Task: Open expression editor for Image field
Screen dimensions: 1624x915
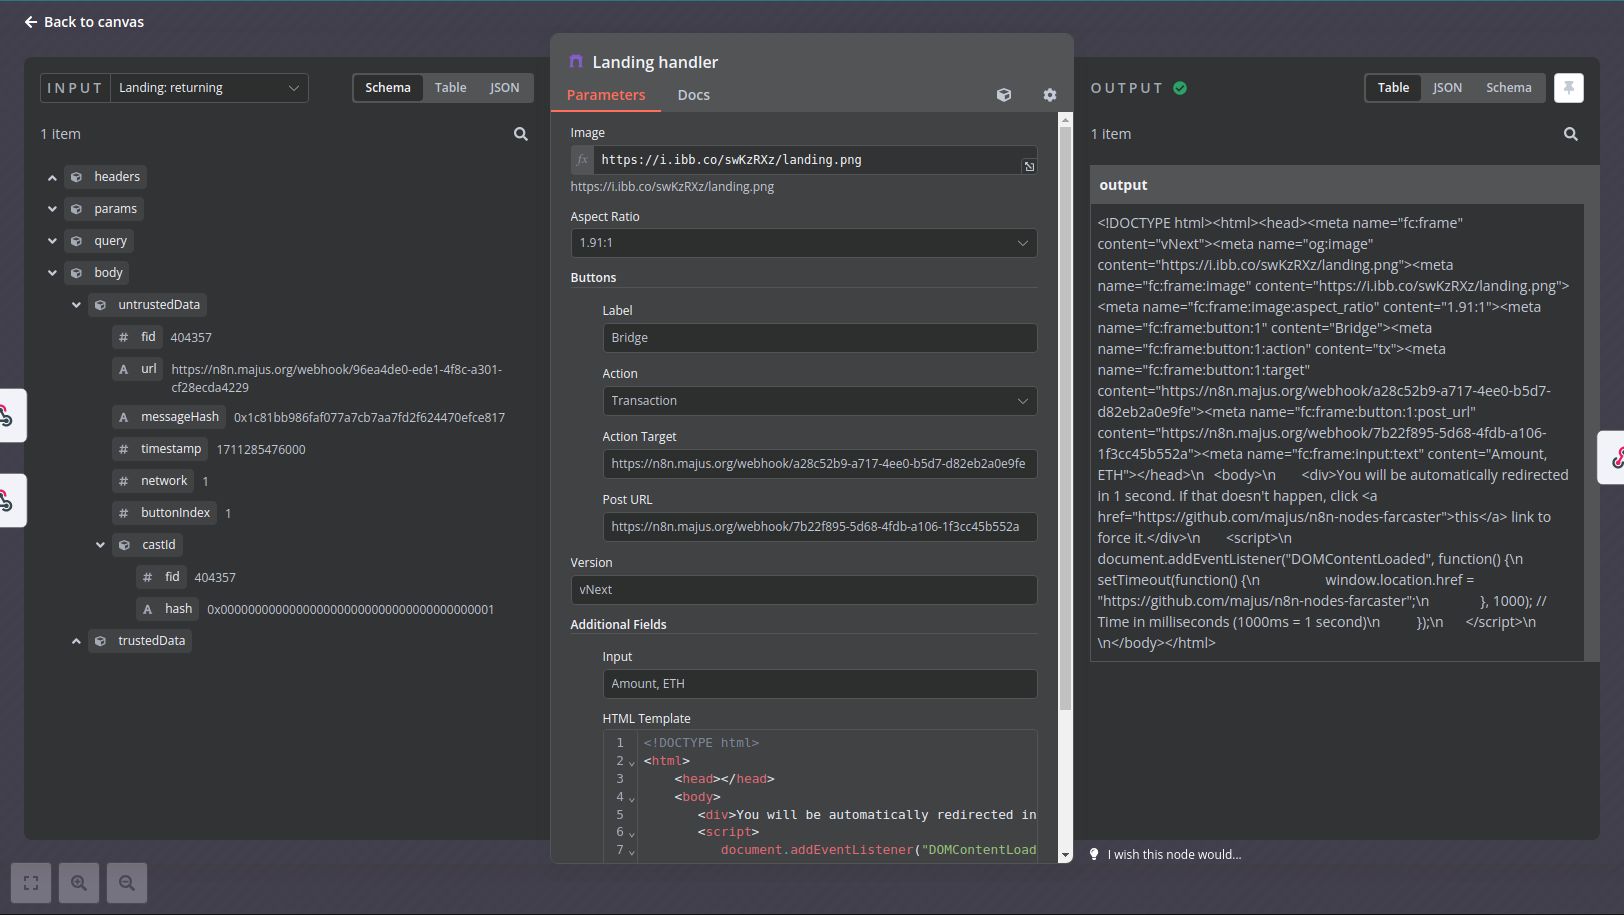Action: 1029,166
